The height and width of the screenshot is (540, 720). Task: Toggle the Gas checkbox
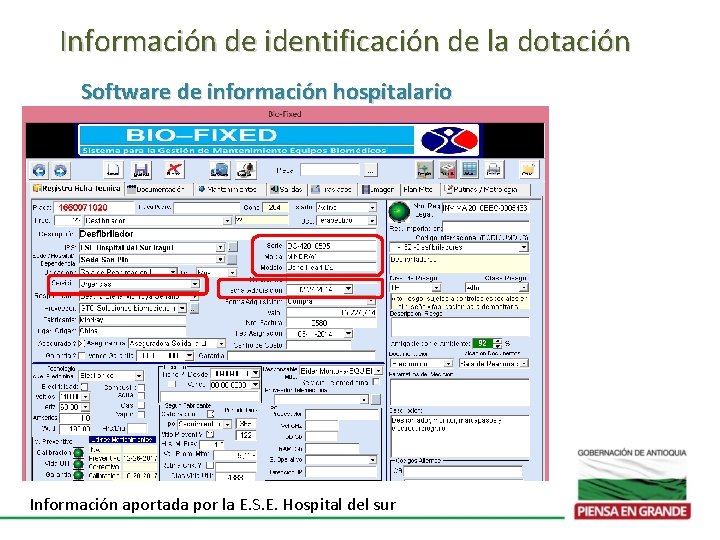click(142, 405)
